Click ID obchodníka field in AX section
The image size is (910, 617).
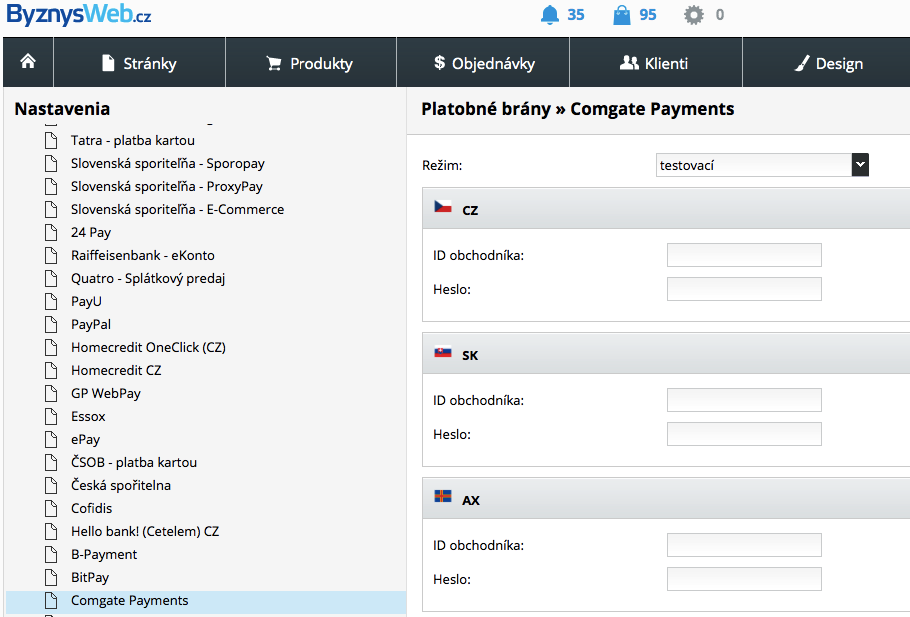click(x=744, y=545)
